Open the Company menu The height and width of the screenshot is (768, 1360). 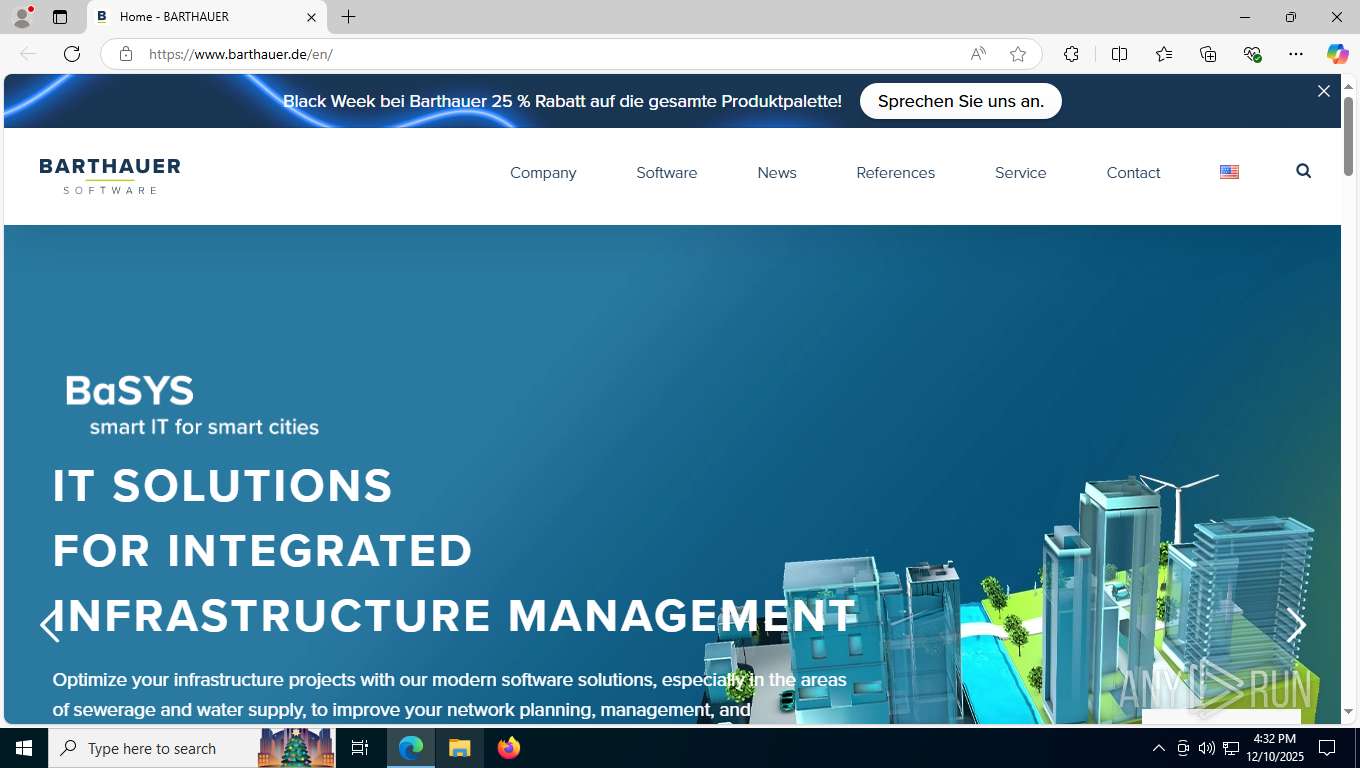point(543,173)
